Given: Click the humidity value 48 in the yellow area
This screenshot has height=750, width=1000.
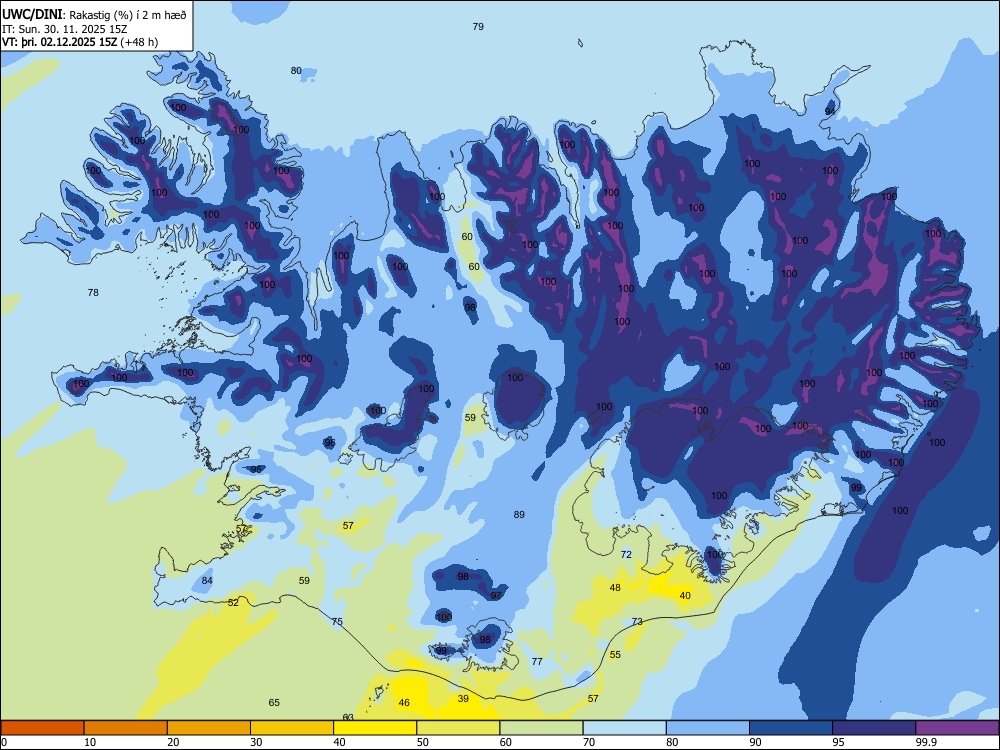Looking at the screenshot, I should pos(615,587).
